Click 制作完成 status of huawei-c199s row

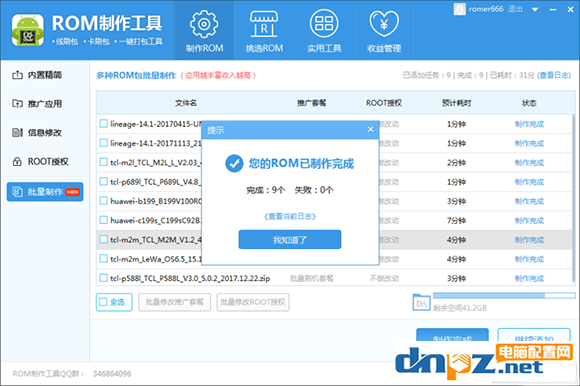tap(529, 220)
